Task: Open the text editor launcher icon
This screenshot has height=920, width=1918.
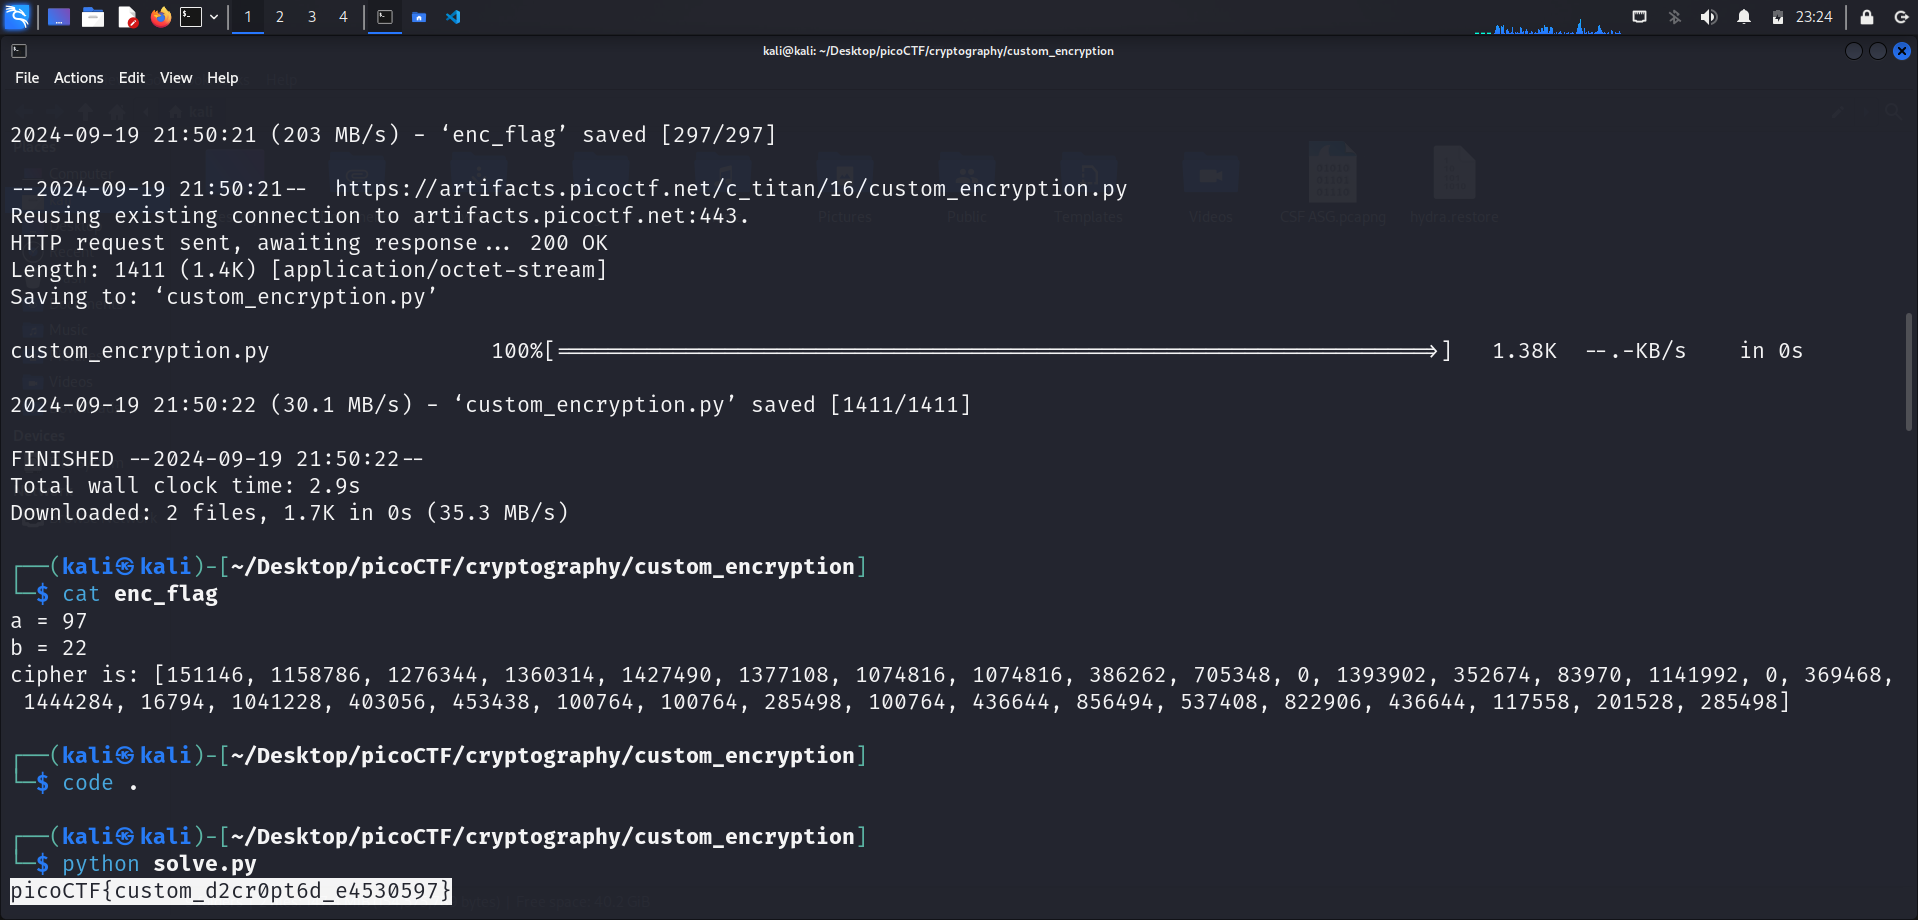Action: 127,17
